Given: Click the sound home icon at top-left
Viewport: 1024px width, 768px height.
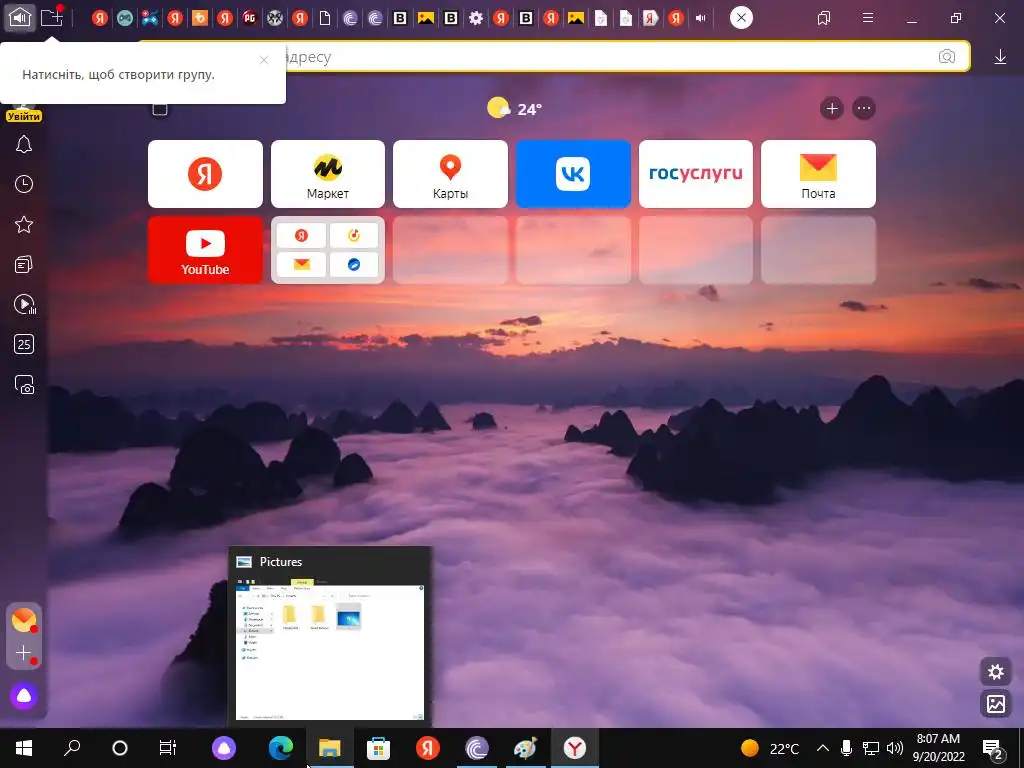Looking at the screenshot, I should pos(20,17).
